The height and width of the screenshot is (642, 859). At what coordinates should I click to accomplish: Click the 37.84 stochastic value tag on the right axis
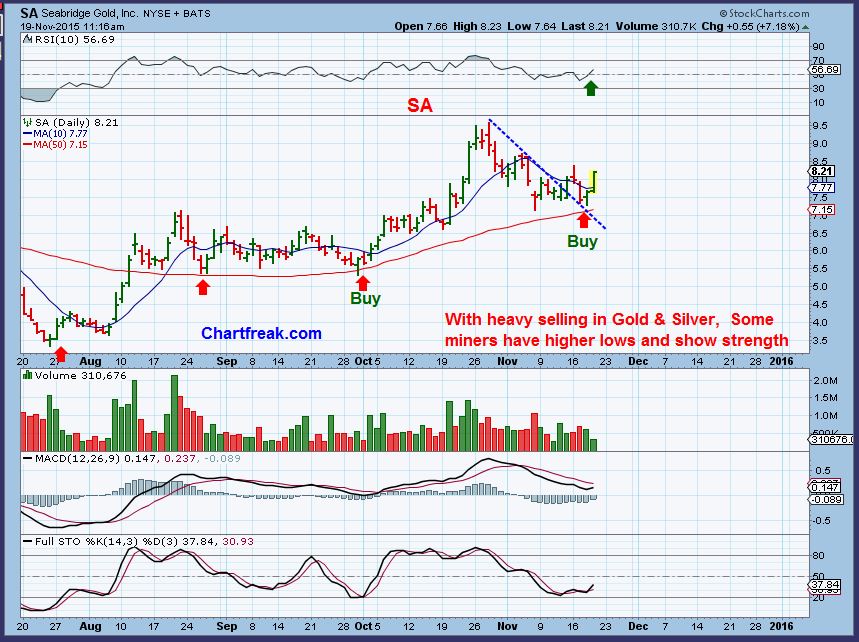point(825,585)
